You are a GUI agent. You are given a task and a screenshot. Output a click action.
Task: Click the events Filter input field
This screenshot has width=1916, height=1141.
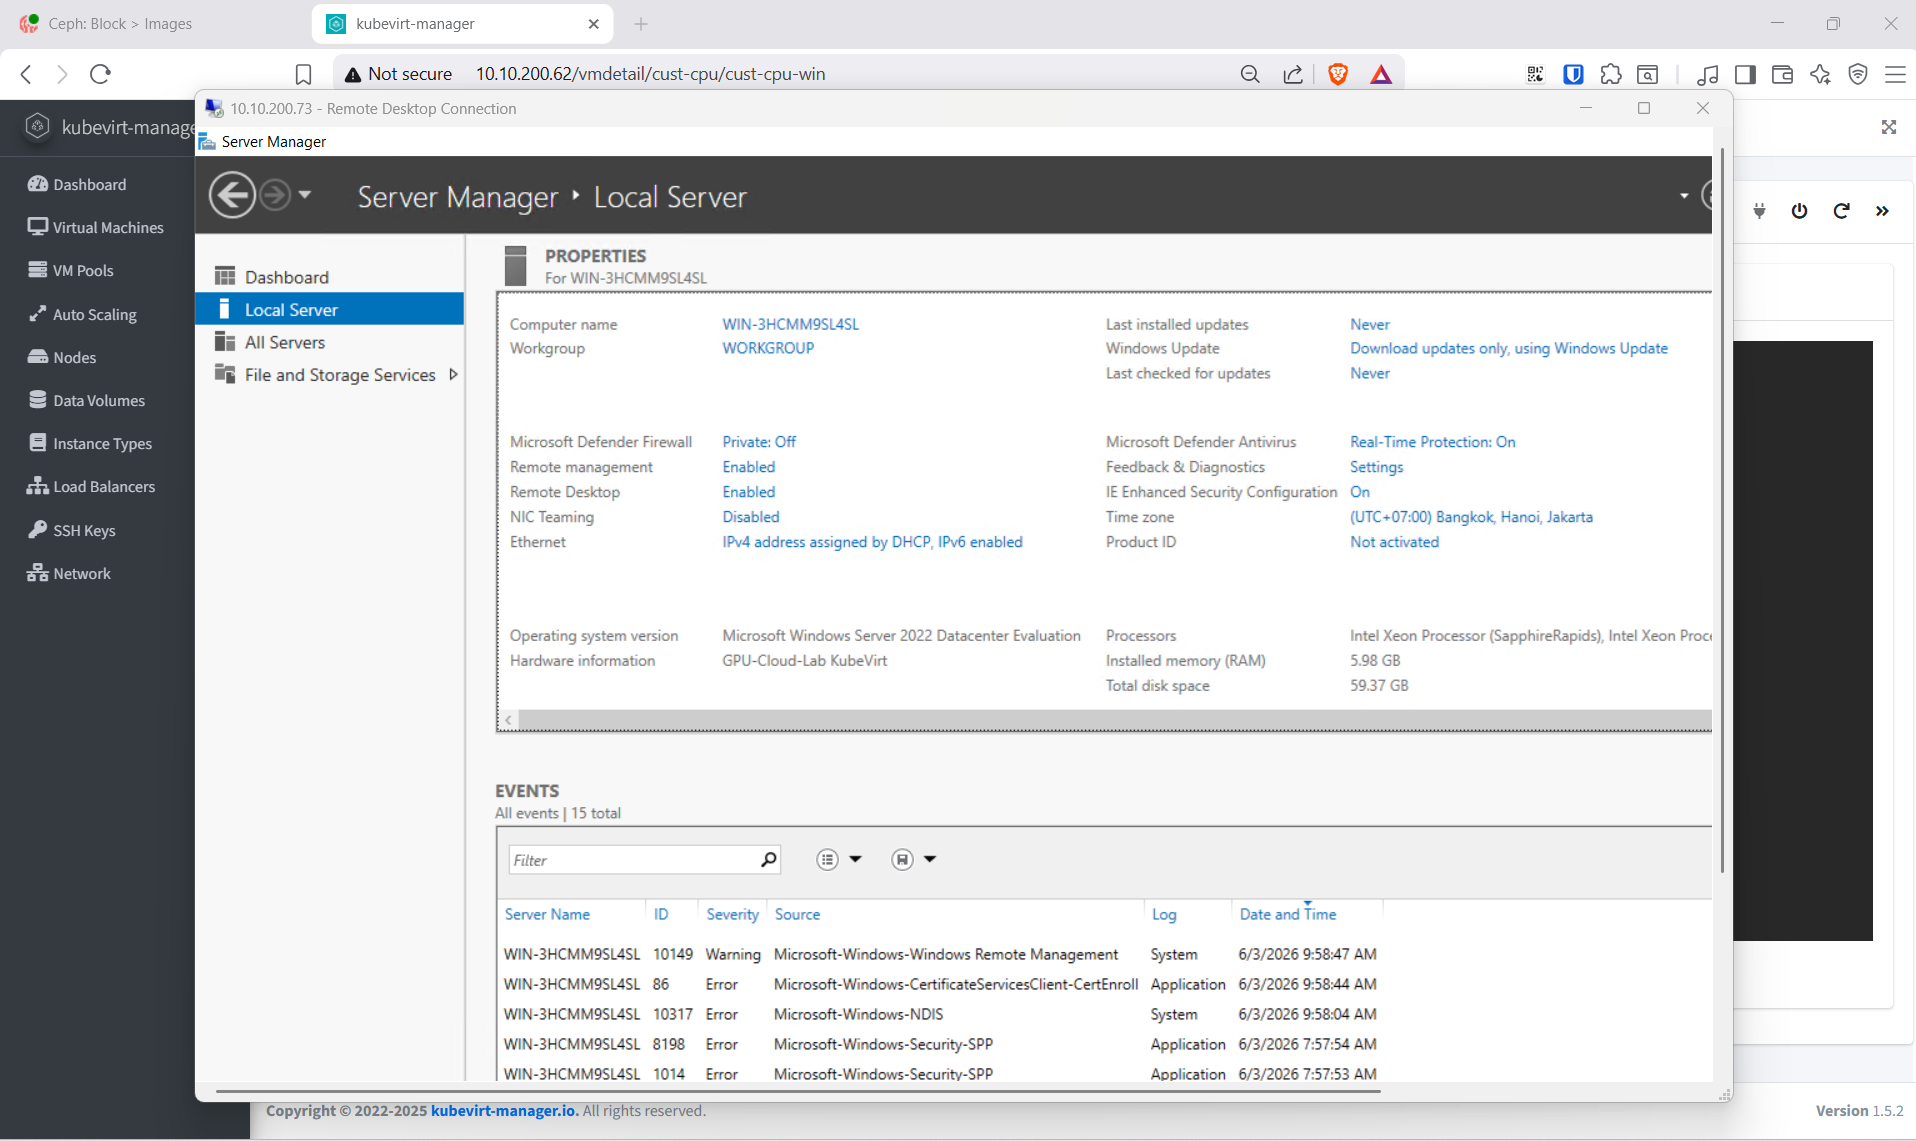(633, 860)
